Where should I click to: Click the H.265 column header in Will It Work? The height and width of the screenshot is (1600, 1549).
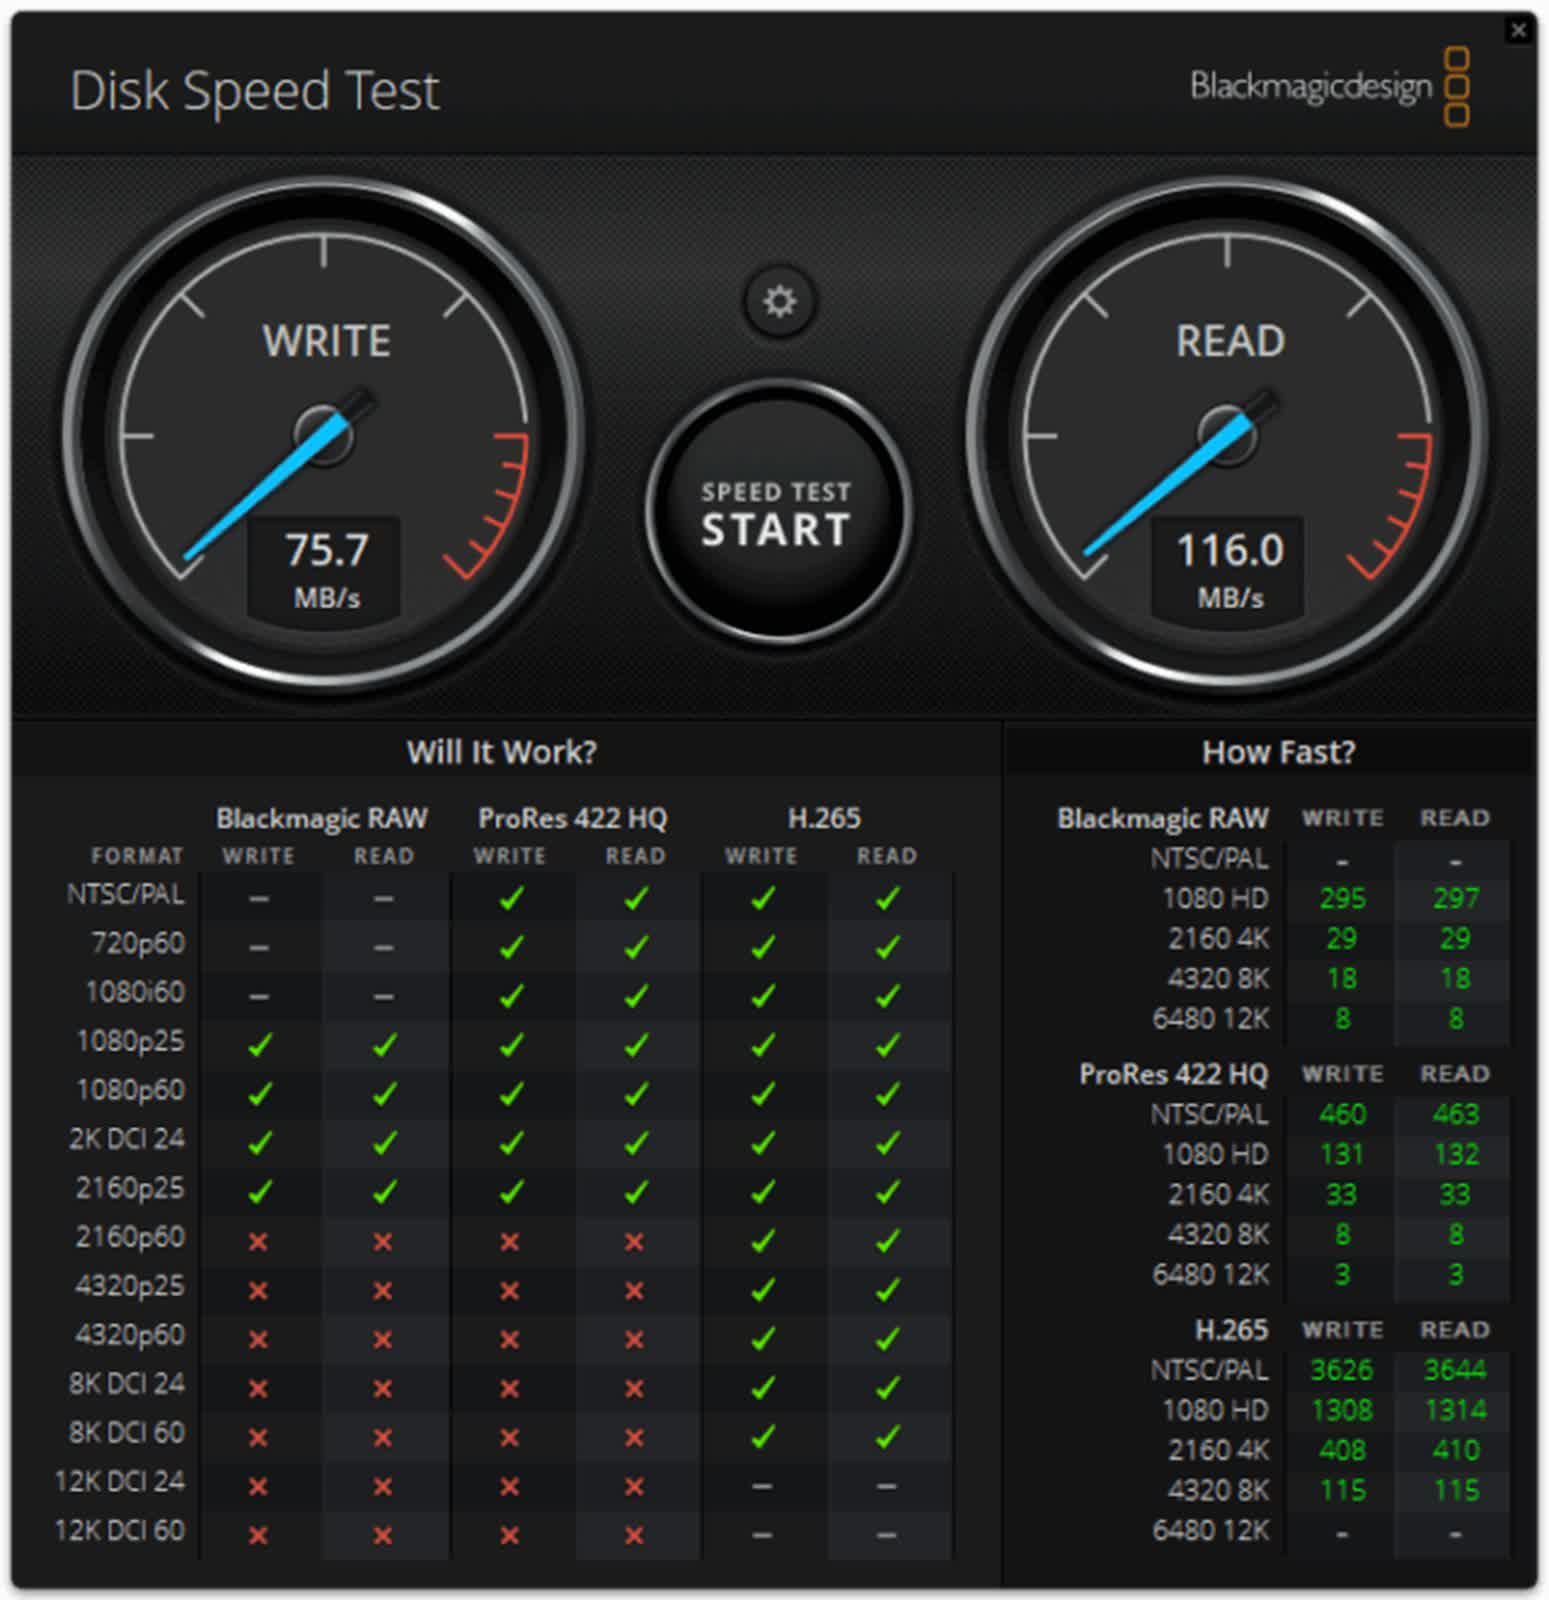click(824, 818)
